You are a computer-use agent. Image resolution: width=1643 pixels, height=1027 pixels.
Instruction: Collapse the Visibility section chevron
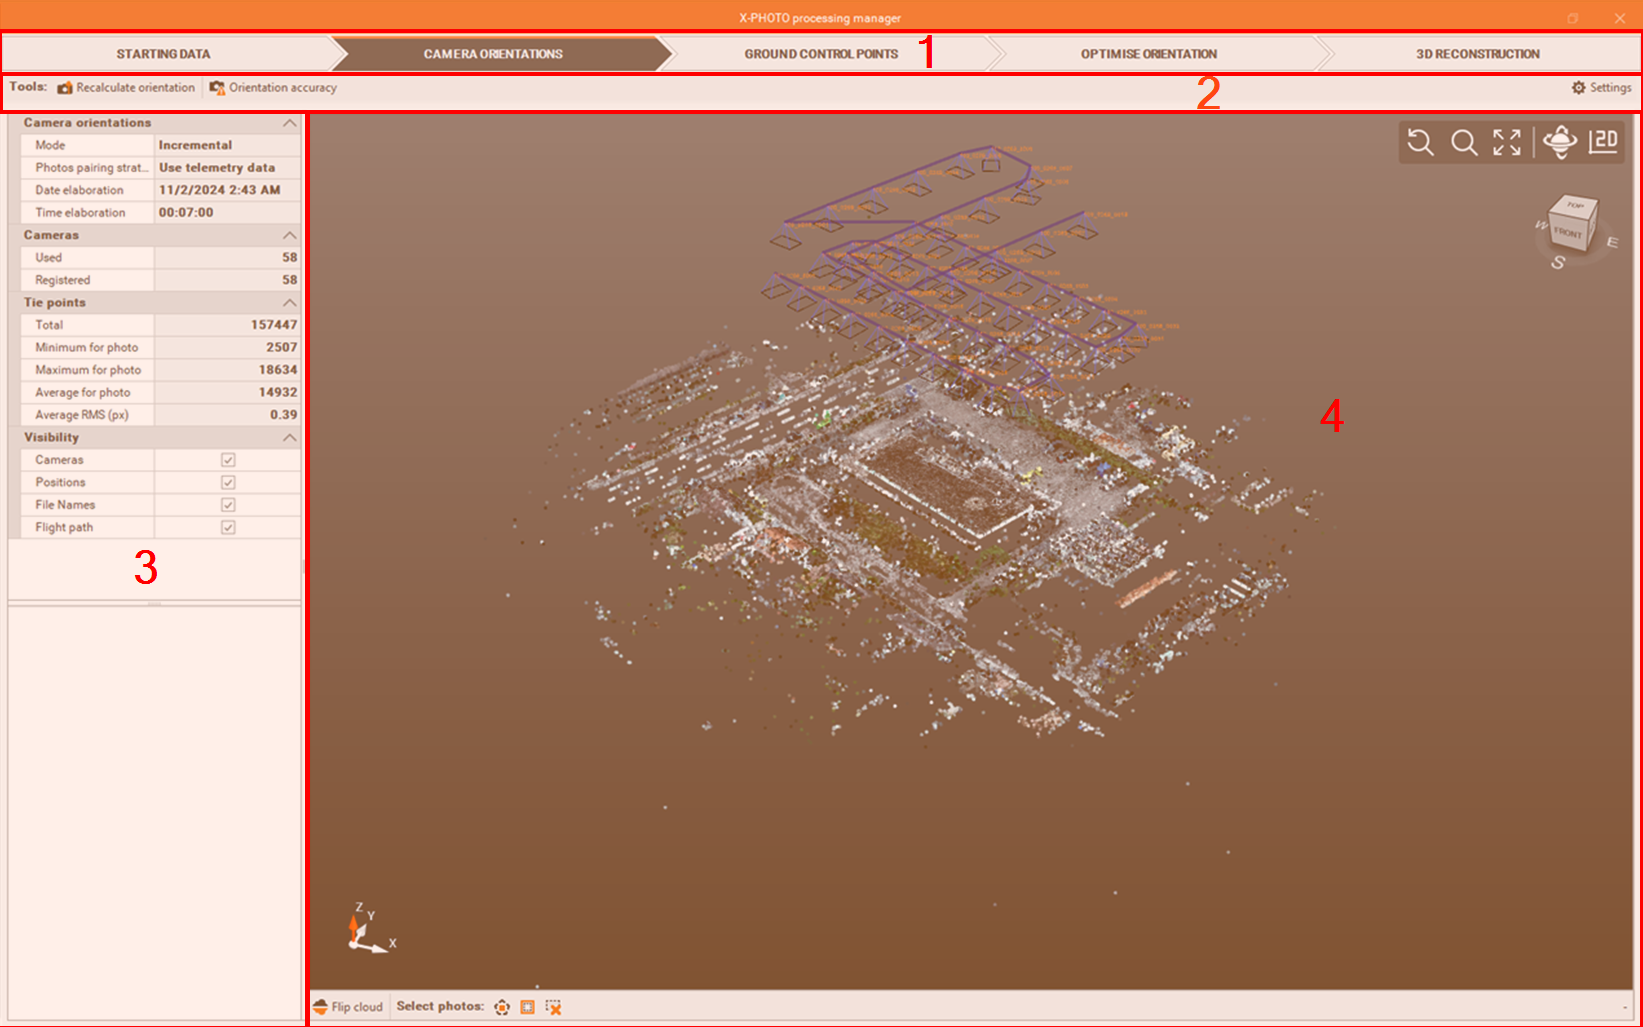pos(289,438)
